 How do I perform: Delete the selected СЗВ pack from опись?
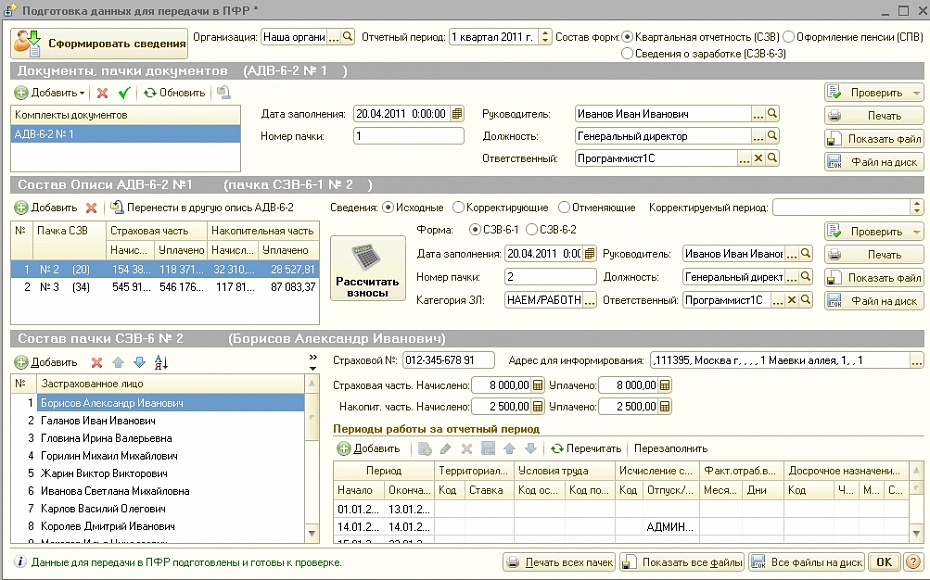91,208
